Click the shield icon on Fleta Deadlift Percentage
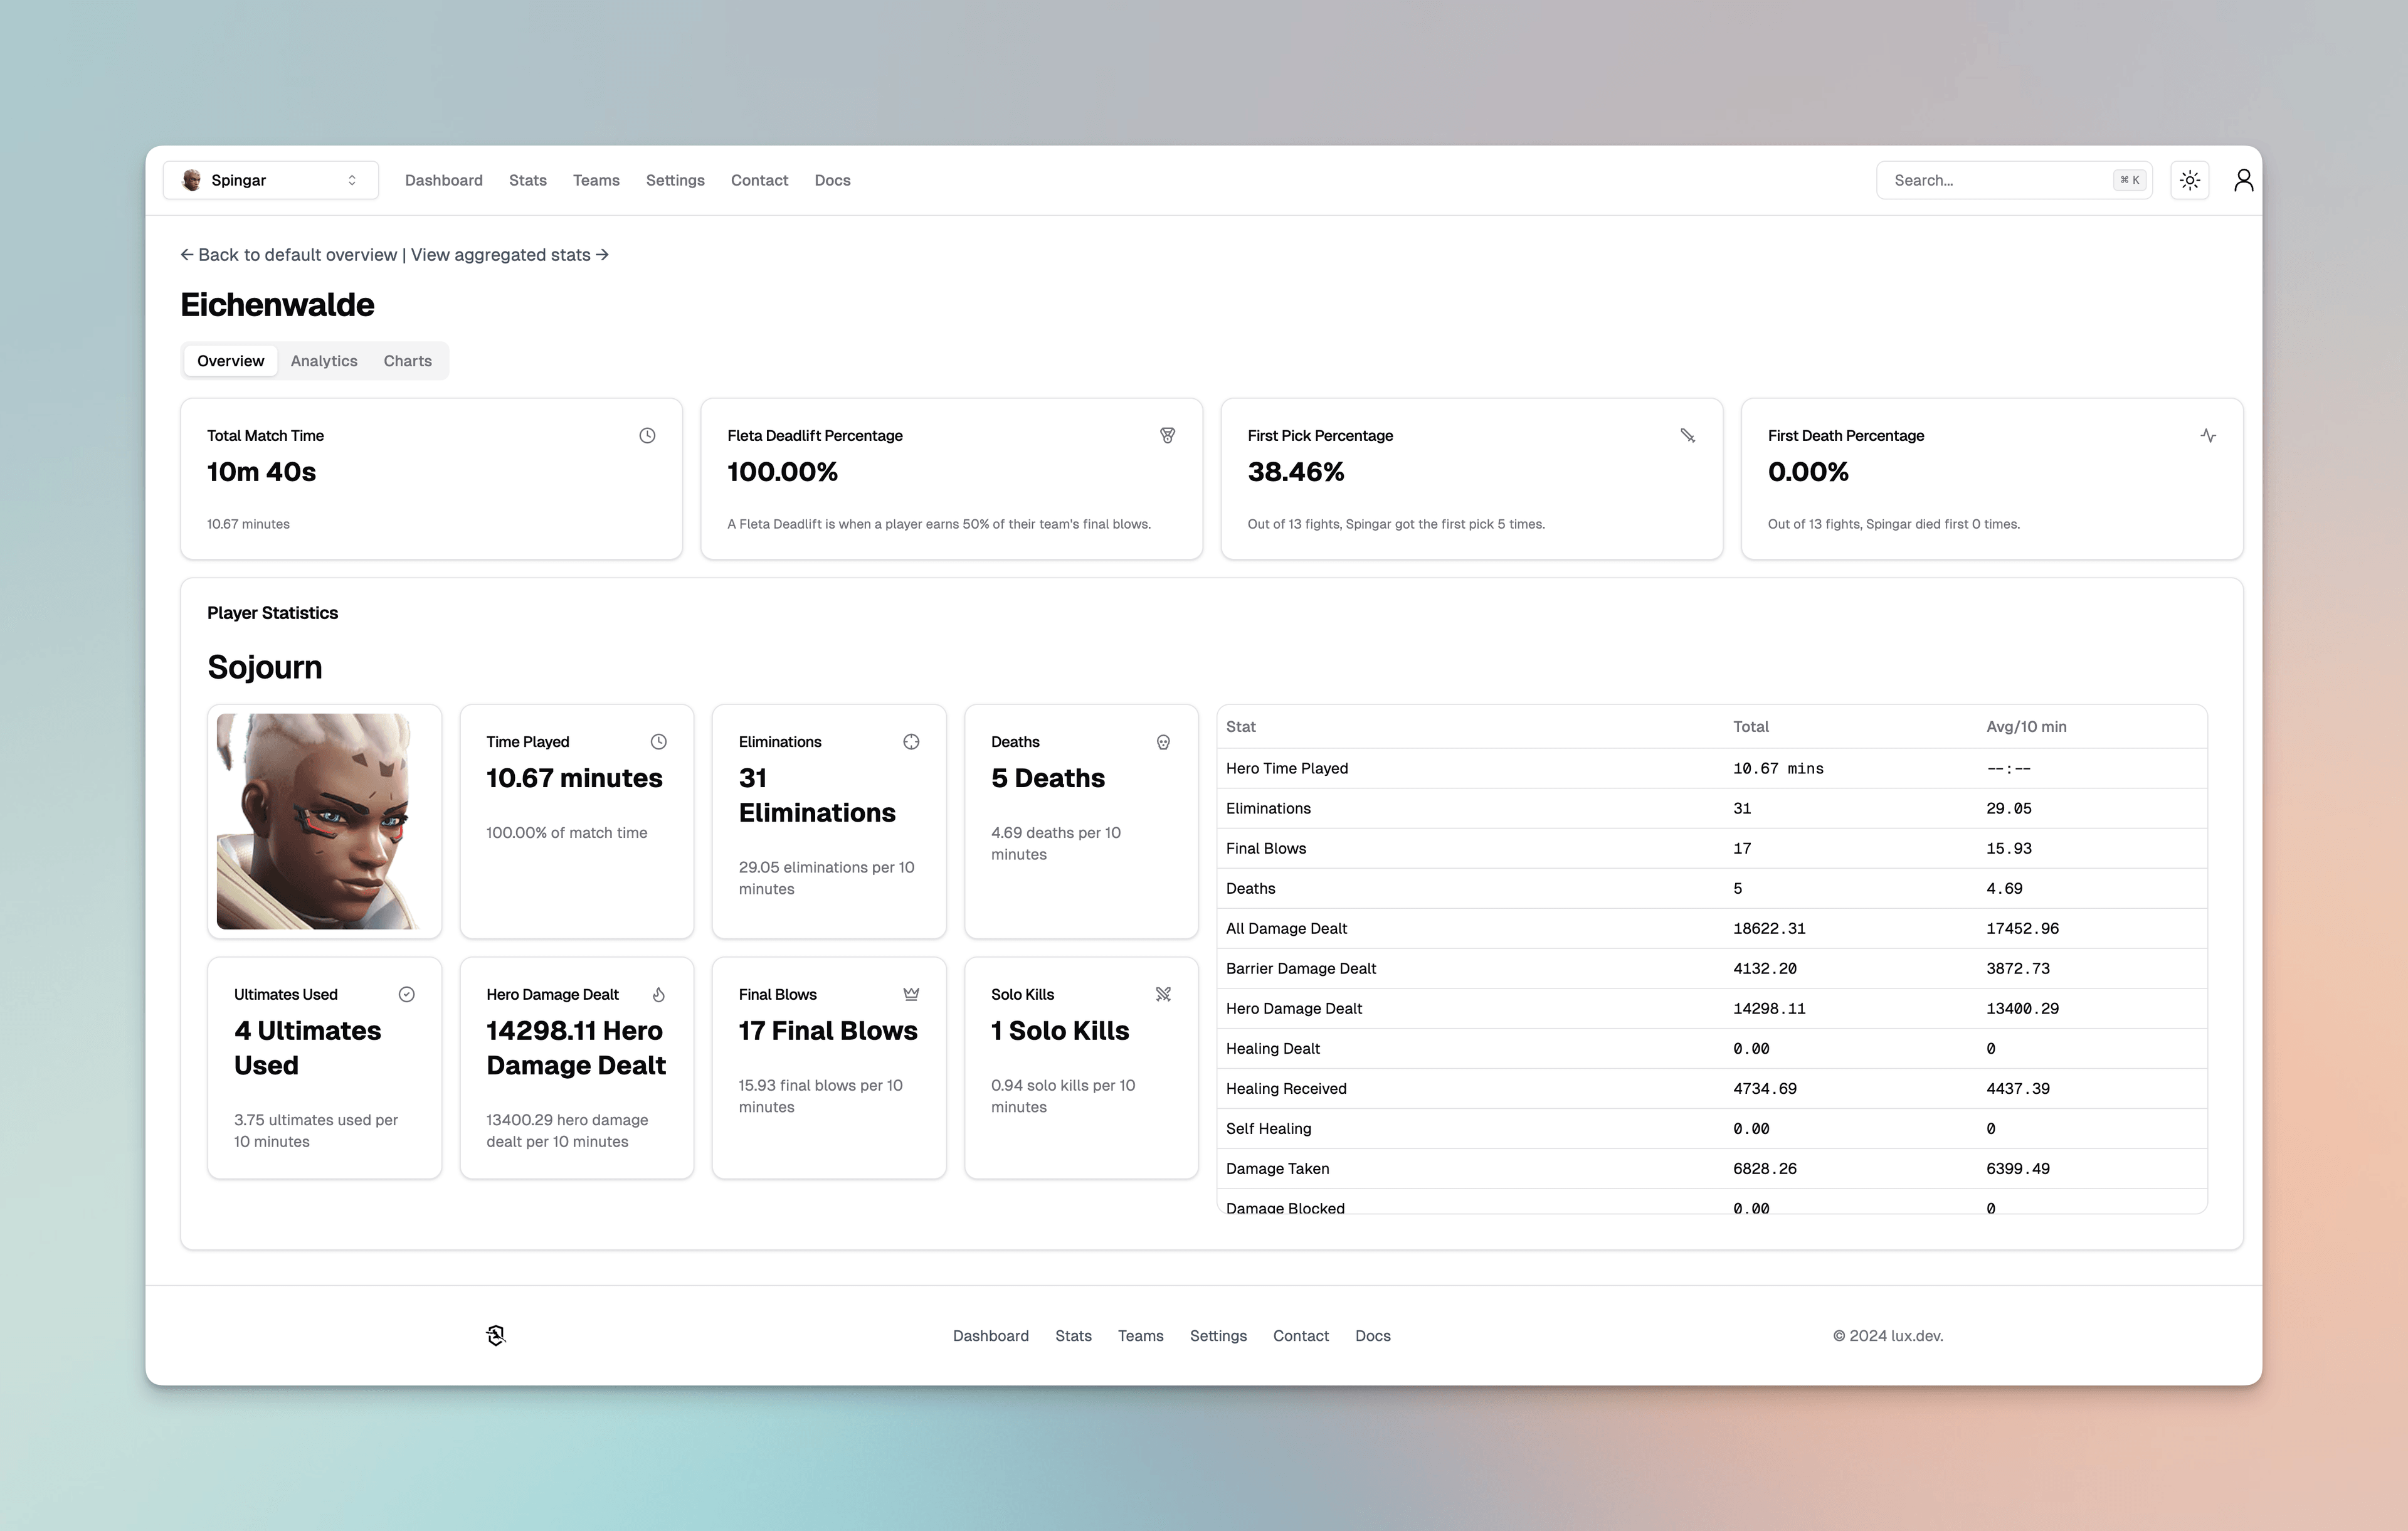Screen dimensions: 2408x1531 (x=1167, y=436)
